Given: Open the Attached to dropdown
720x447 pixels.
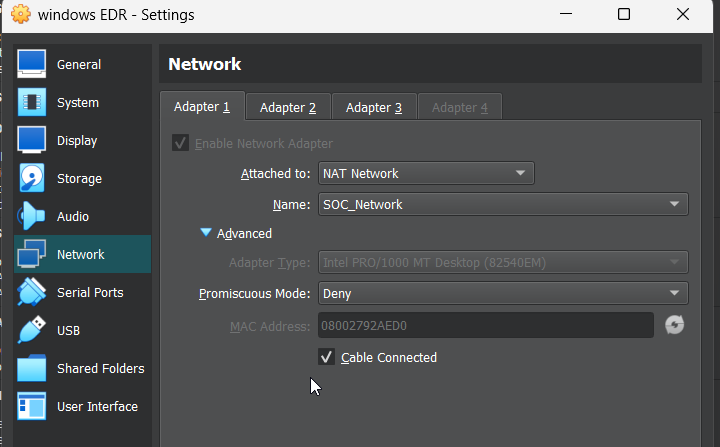Looking at the screenshot, I should click(x=426, y=174).
